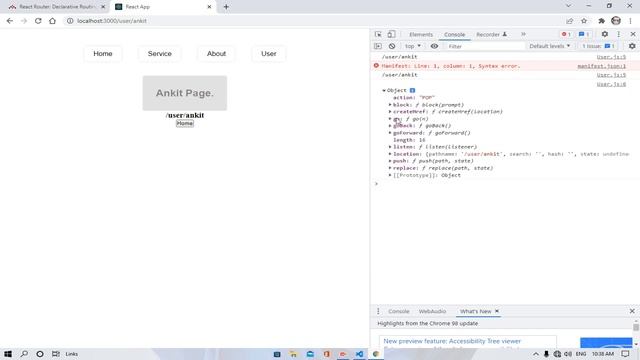Toggle the device toolbar icon
Screen dimensions: 640x360
391,34
